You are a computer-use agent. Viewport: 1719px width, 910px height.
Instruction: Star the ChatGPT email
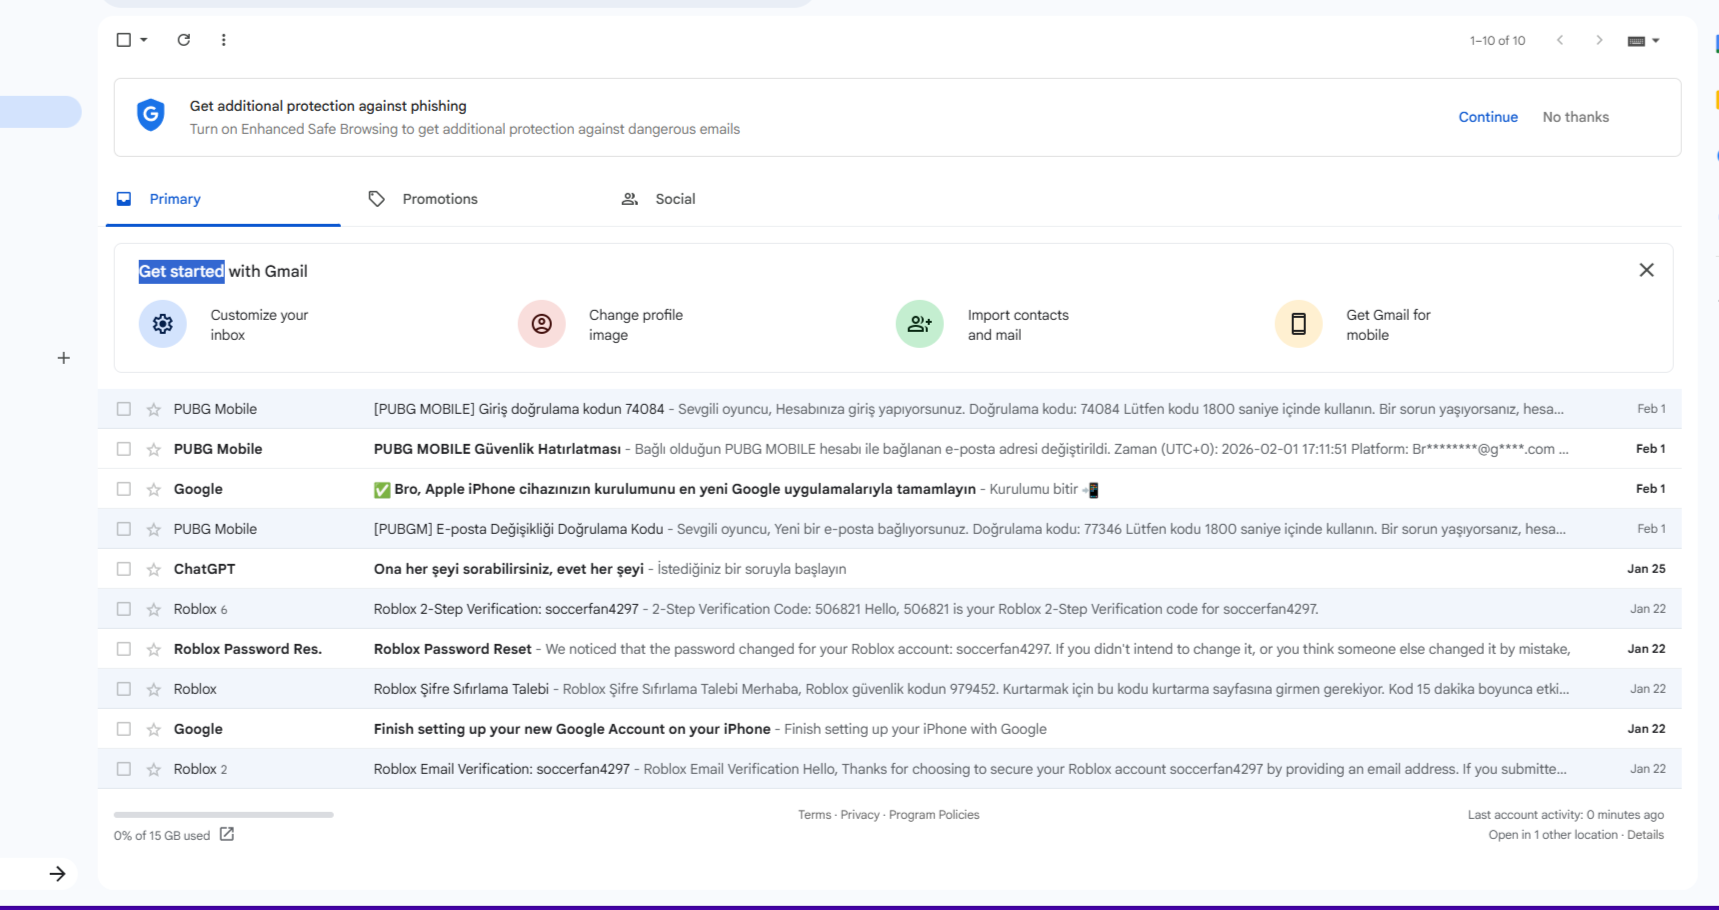coord(154,569)
